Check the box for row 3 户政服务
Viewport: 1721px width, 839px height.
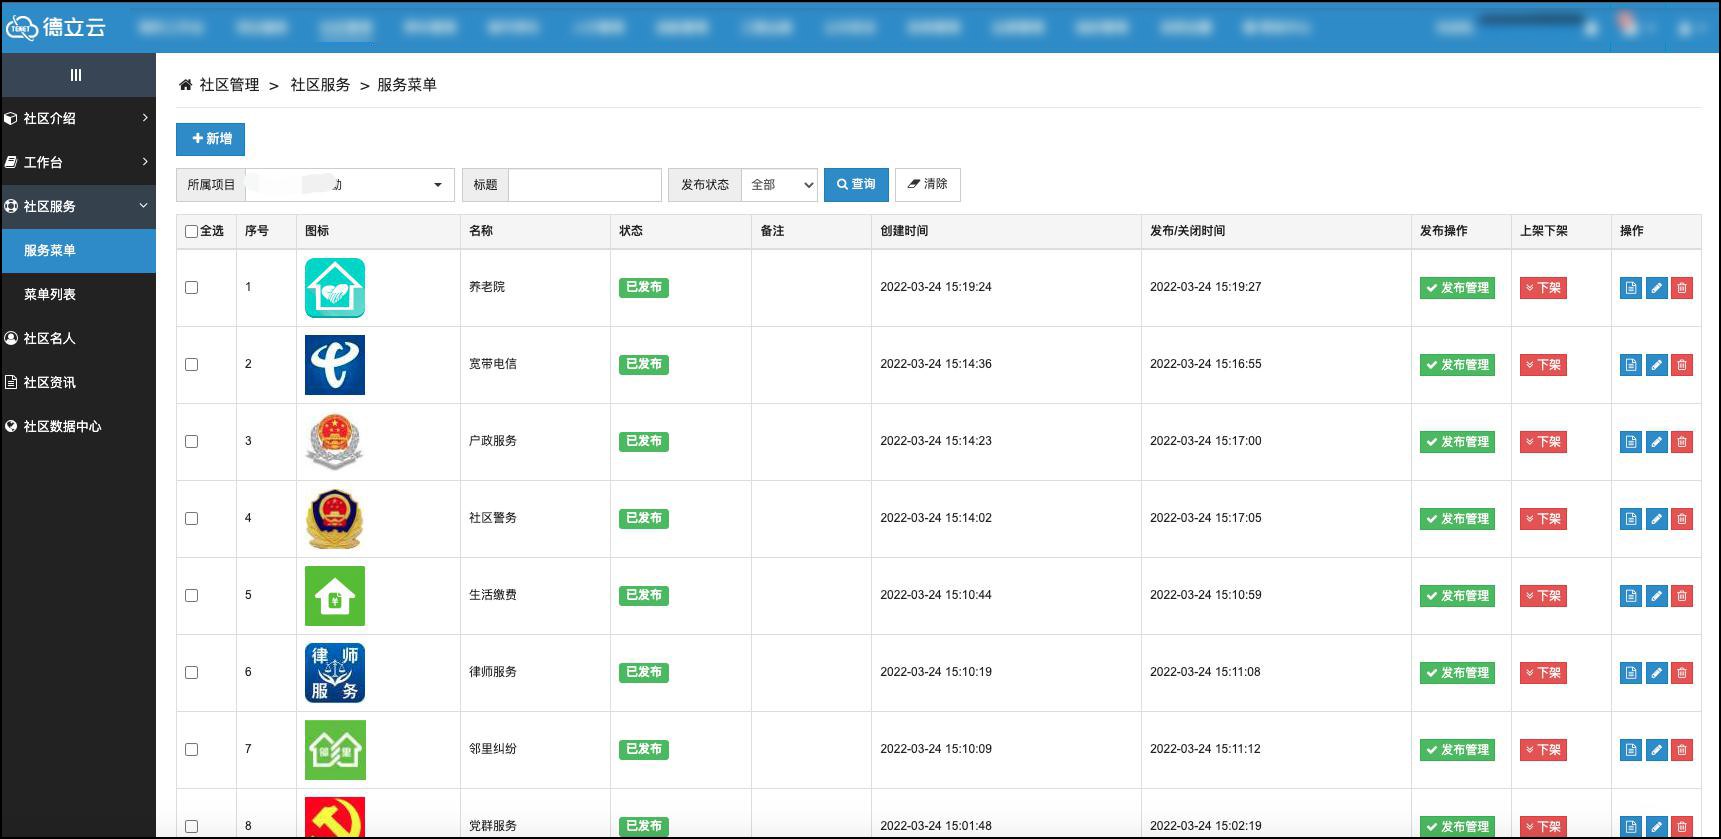191,442
